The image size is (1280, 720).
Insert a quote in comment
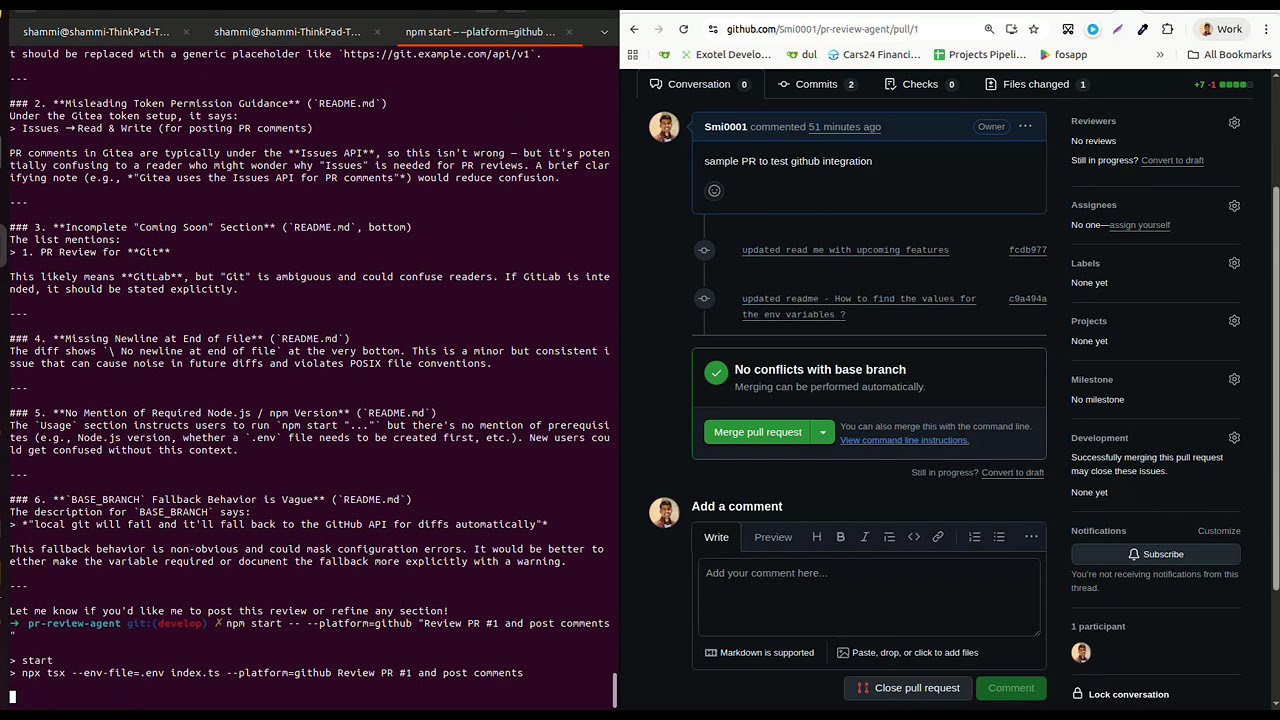[x=889, y=537]
